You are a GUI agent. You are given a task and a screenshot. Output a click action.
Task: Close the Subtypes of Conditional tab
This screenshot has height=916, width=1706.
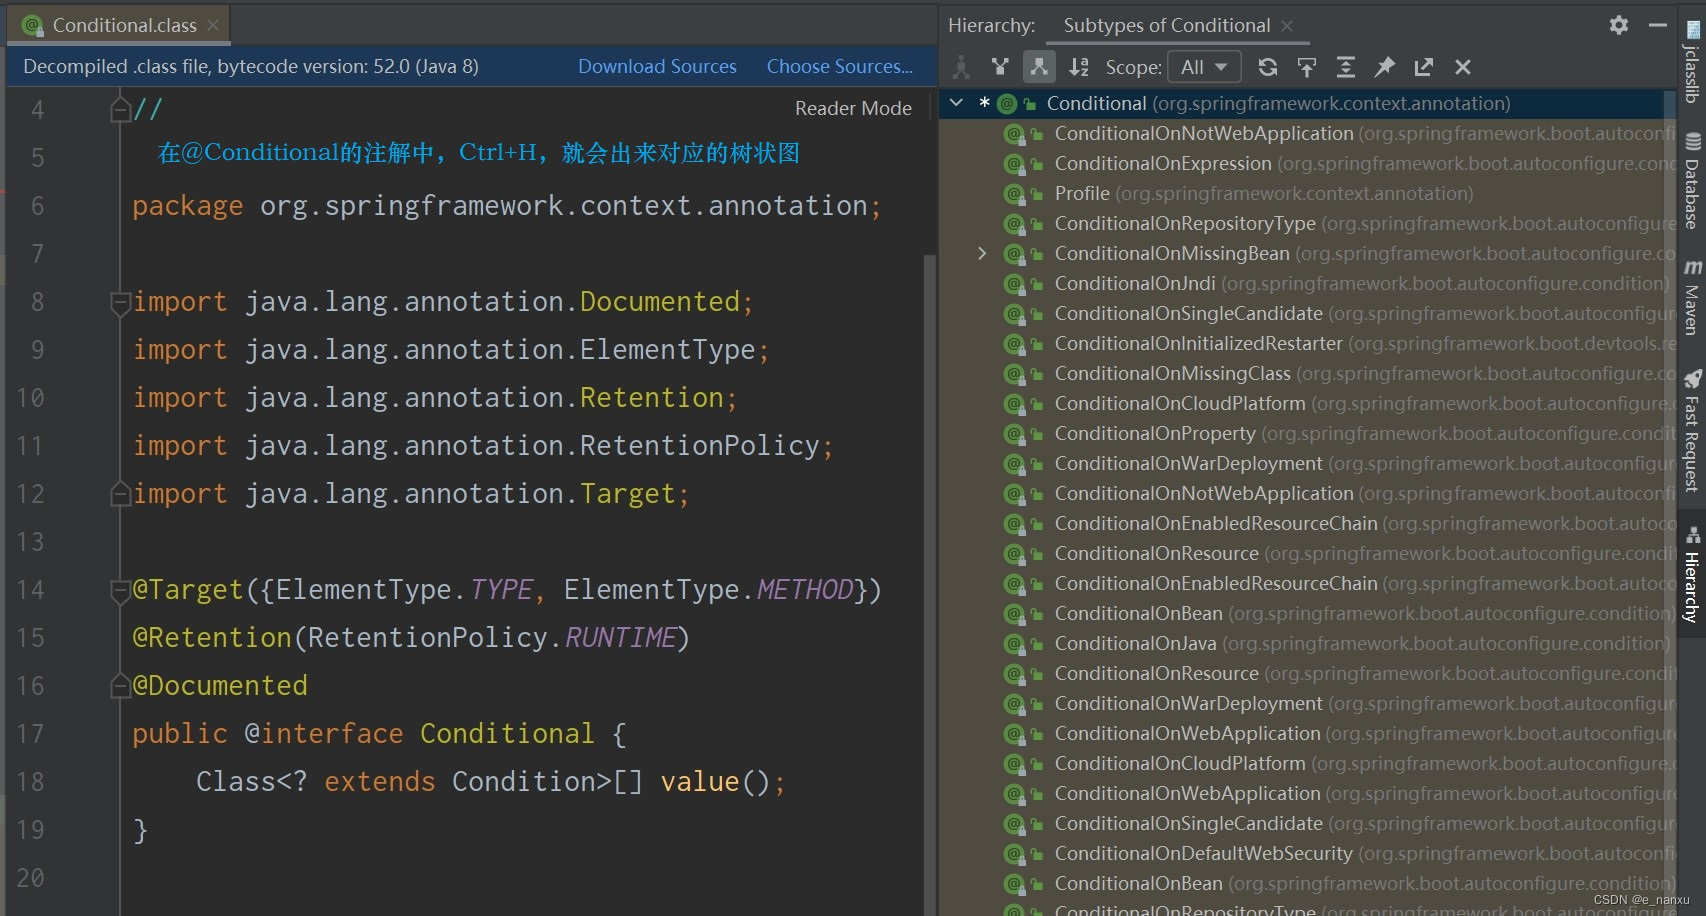coord(1287,26)
